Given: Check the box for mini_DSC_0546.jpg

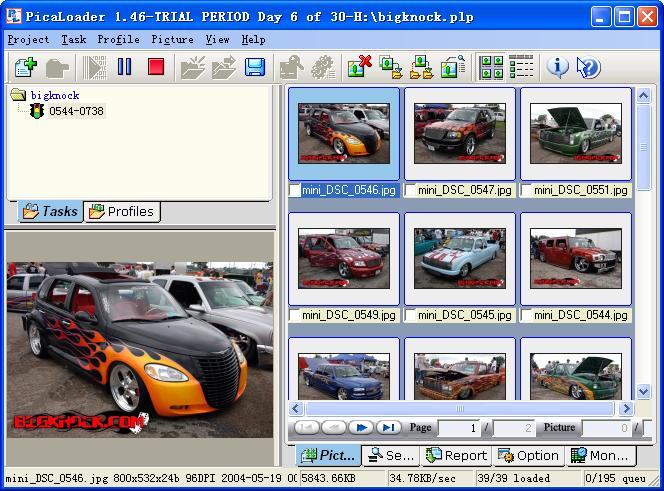Looking at the screenshot, I should pos(295,190).
